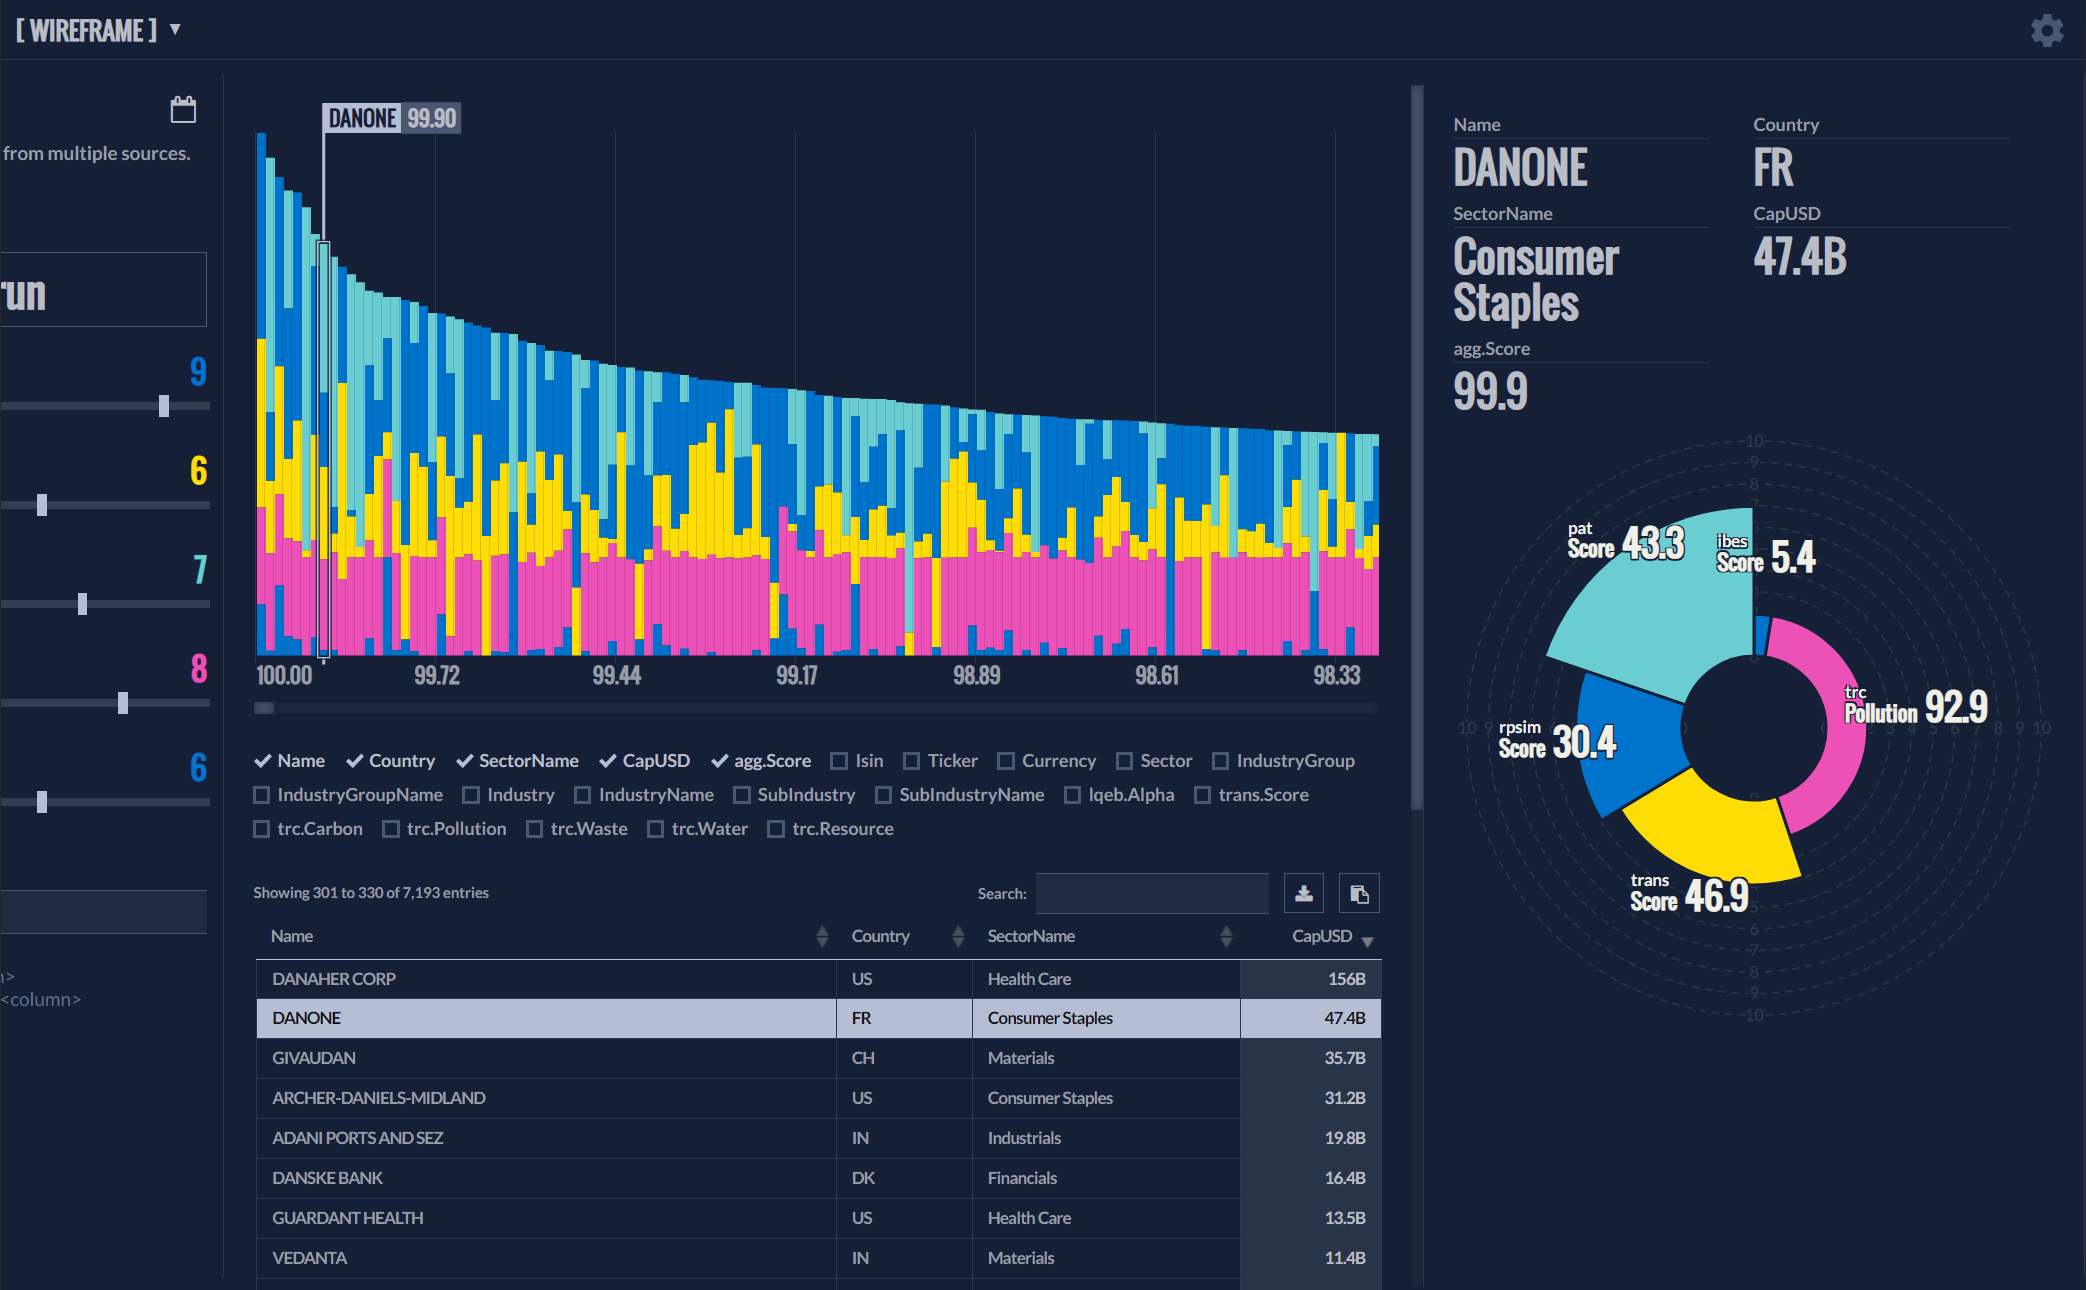This screenshot has width=2086, height=1290.
Task: Select the GUARDANT HEALTH table row
Action: 818,1218
